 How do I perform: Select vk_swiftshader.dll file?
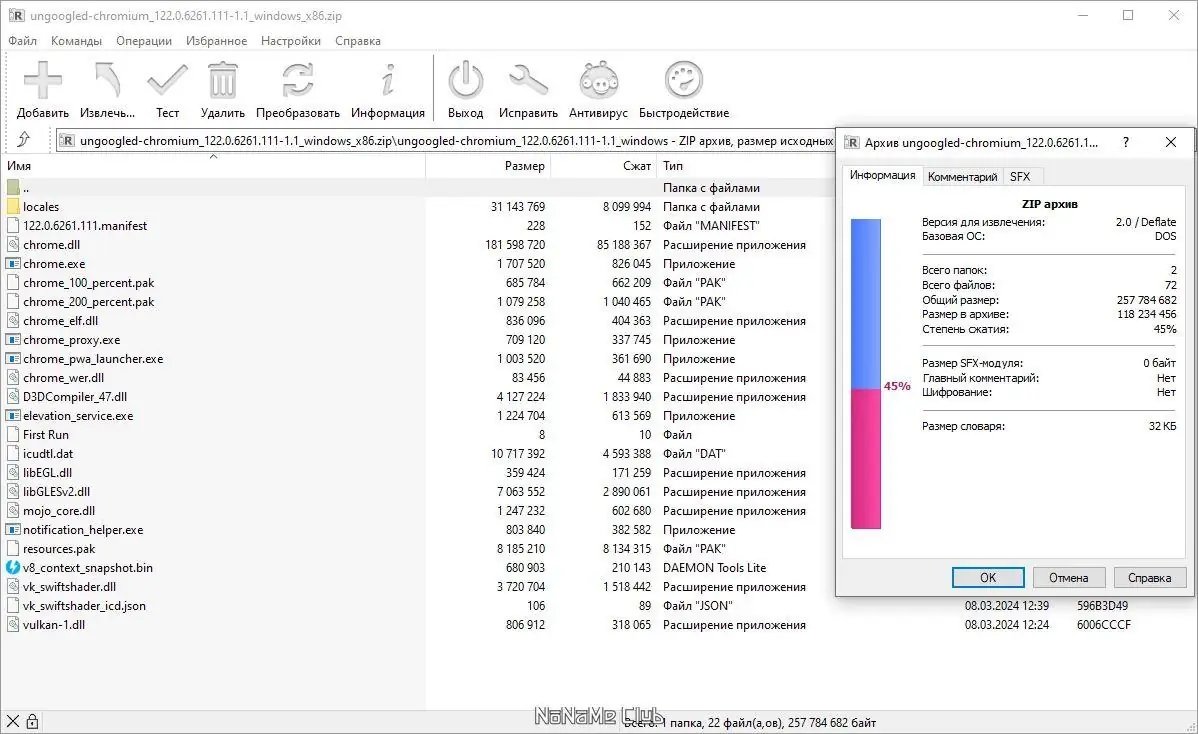[x=70, y=587]
